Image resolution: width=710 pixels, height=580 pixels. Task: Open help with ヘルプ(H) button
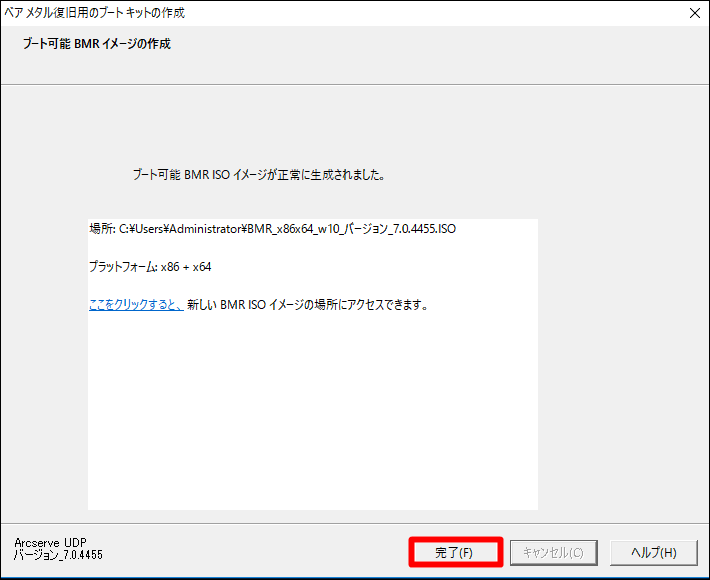point(653,553)
